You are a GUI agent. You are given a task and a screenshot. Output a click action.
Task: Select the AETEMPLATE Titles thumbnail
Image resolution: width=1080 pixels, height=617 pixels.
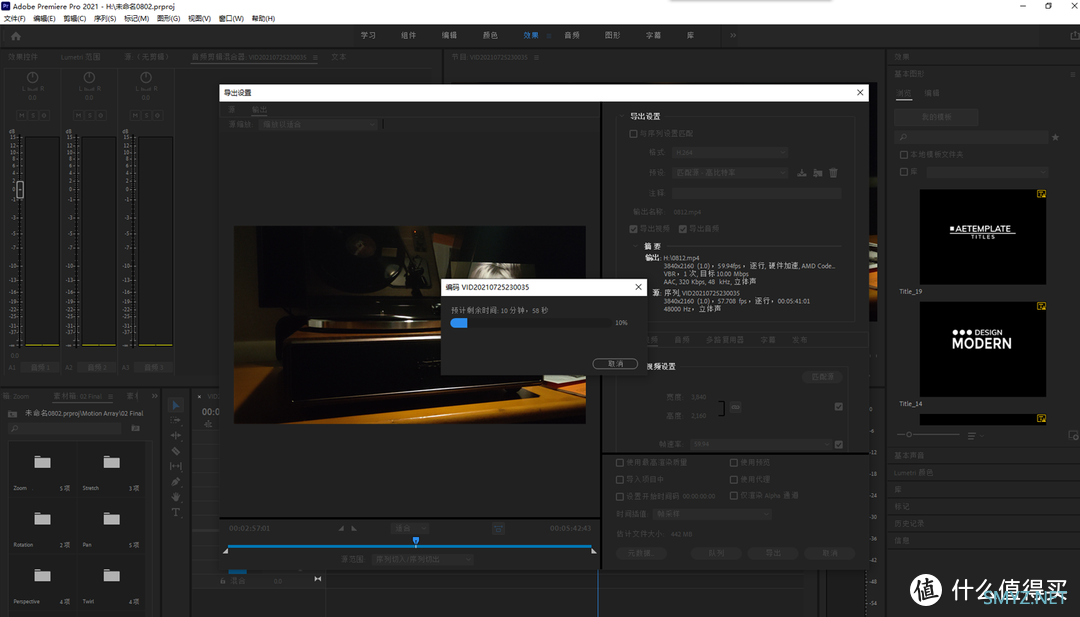pyautogui.click(x=983, y=237)
